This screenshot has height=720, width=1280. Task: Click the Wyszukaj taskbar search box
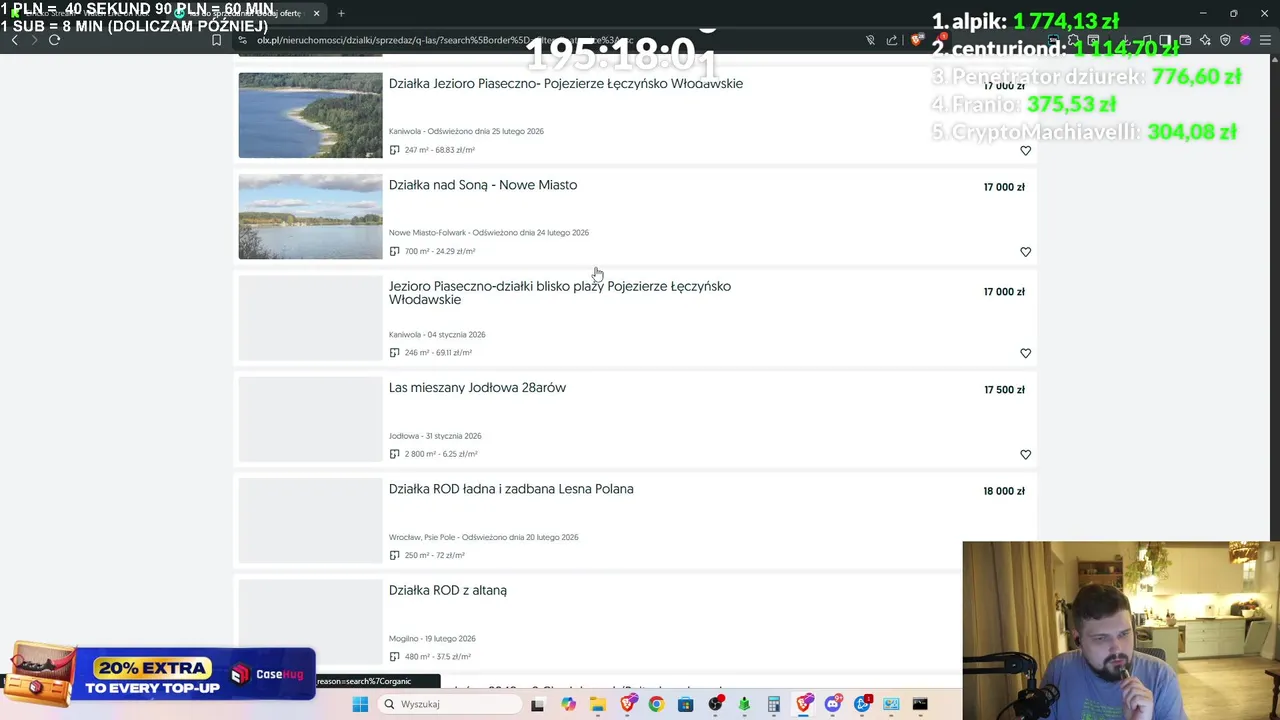point(450,704)
